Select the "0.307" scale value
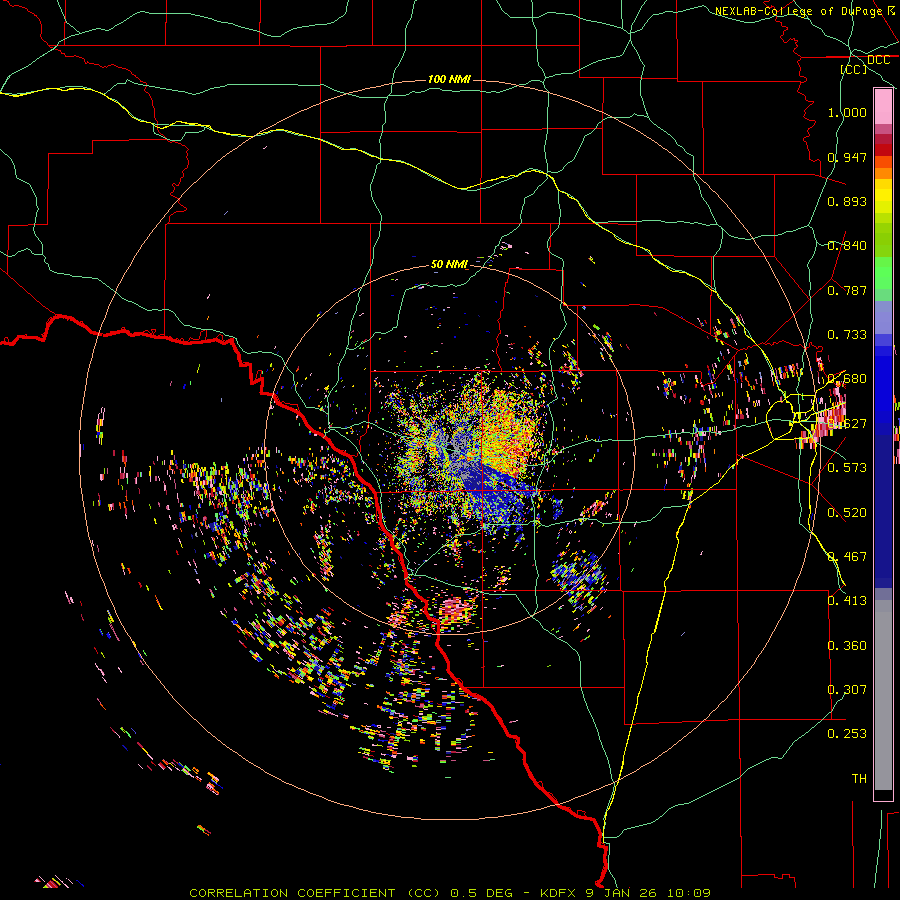The width and height of the screenshot is (900, 900). point(847,690)
